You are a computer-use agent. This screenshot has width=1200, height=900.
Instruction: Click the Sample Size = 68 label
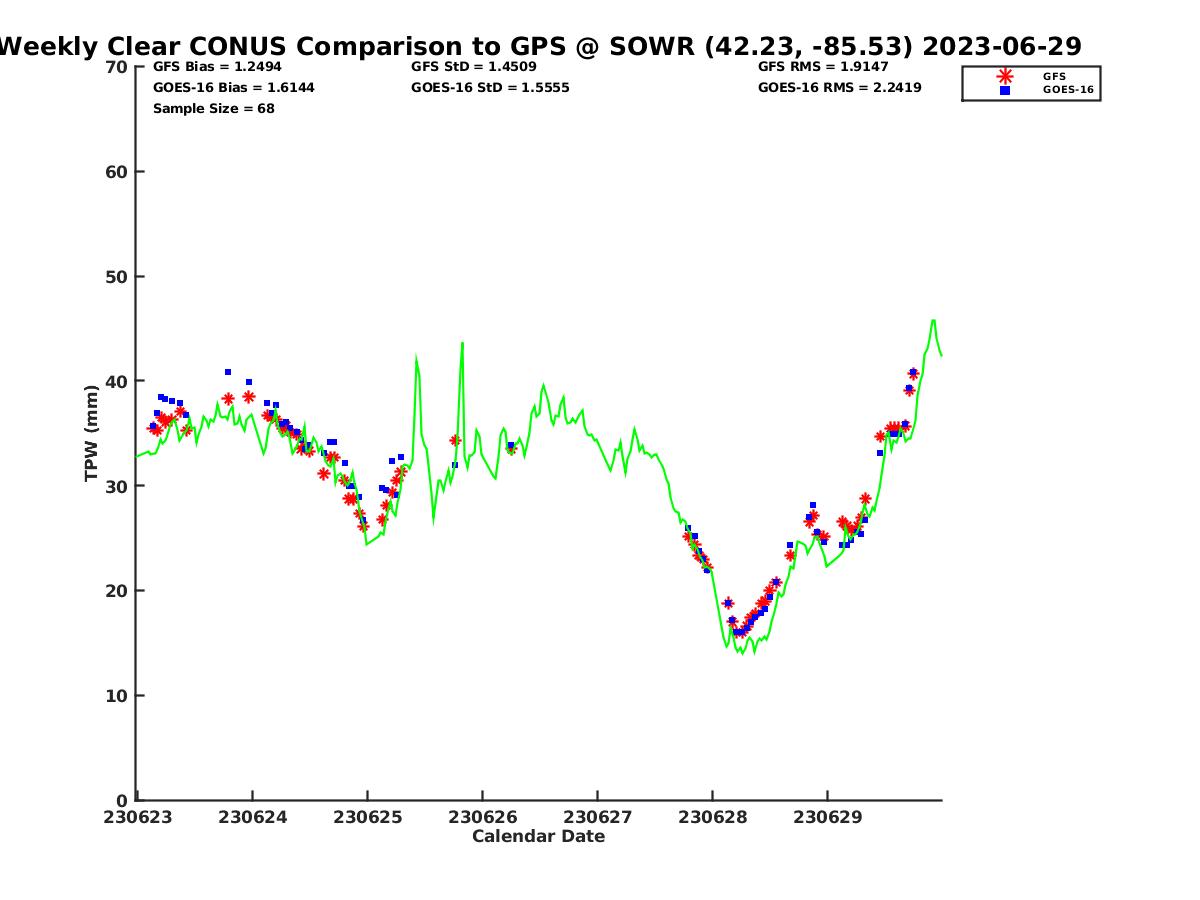tap(213, 109)
